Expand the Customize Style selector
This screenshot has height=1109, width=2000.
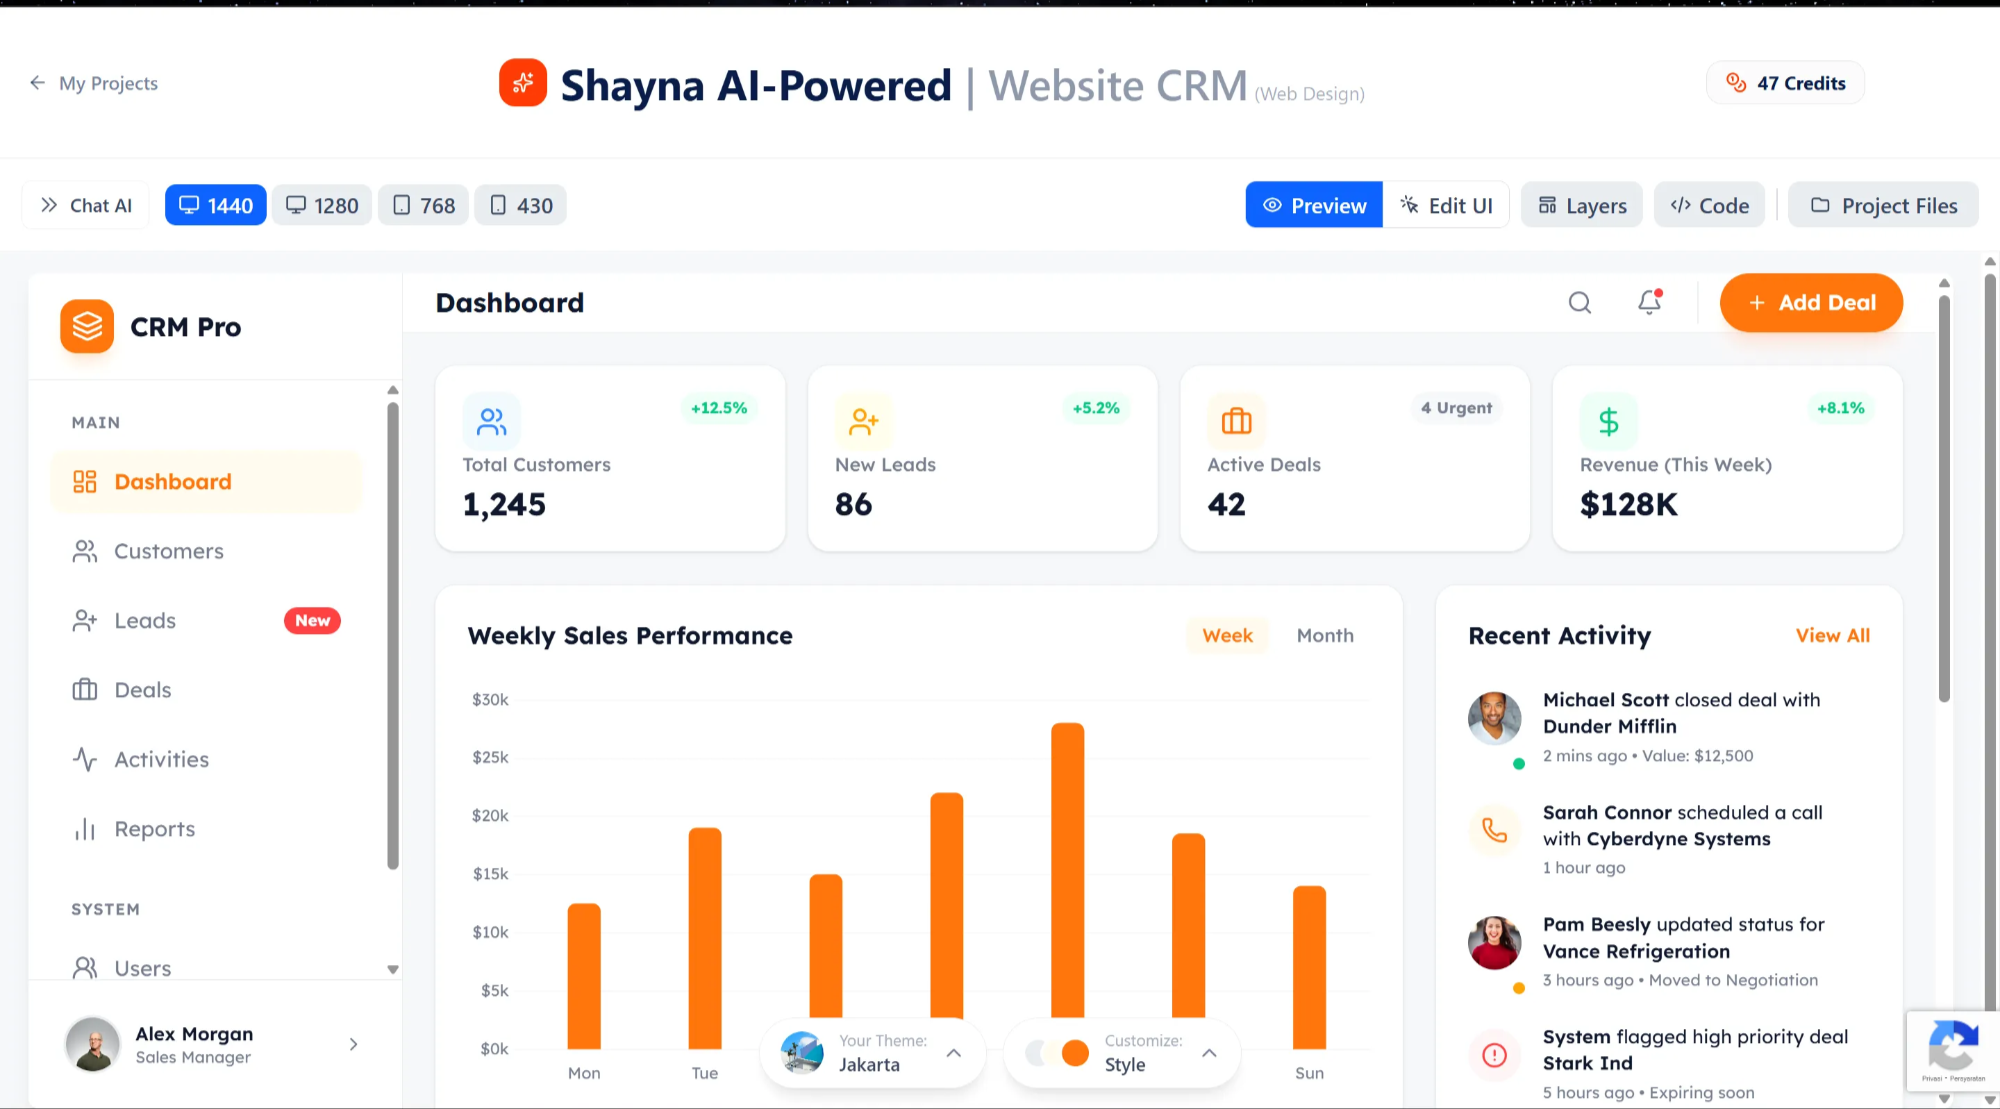click(x=1209, y=1053)
